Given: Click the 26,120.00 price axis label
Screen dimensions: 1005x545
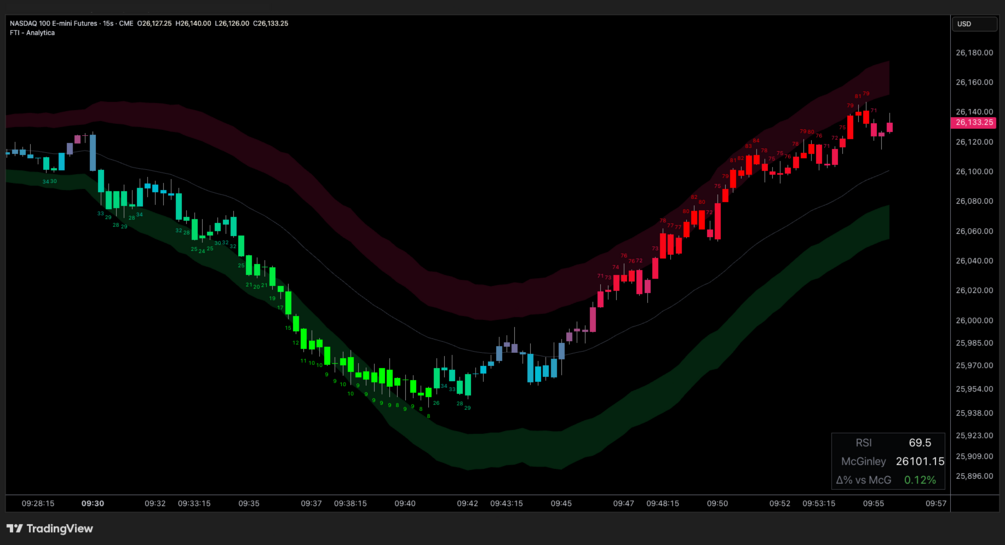Looking at the screenshot, I should [x=974, y=142].
